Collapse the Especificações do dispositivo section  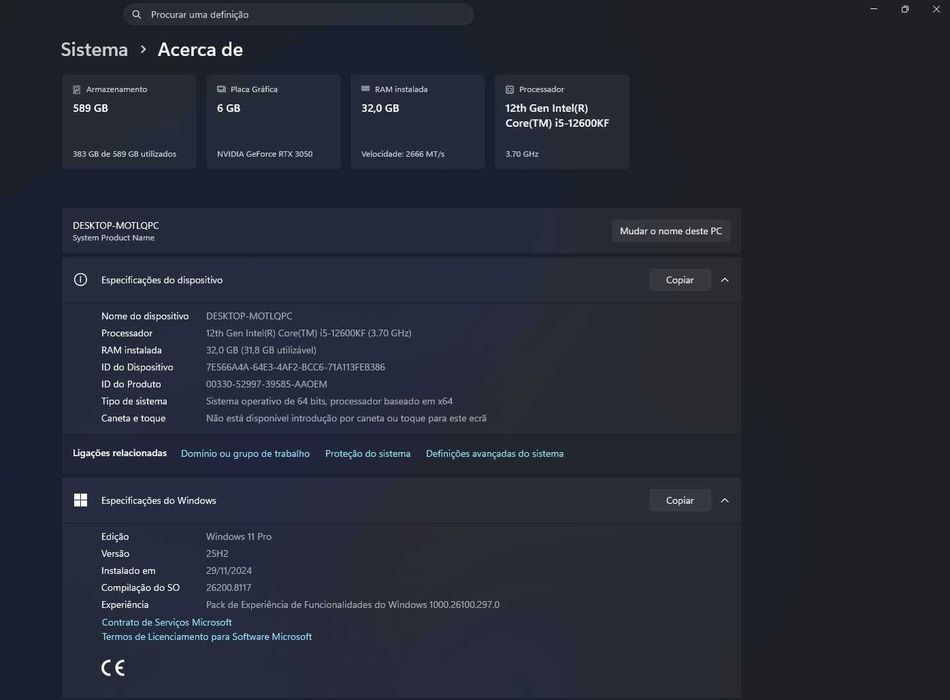tap(725, 280)
